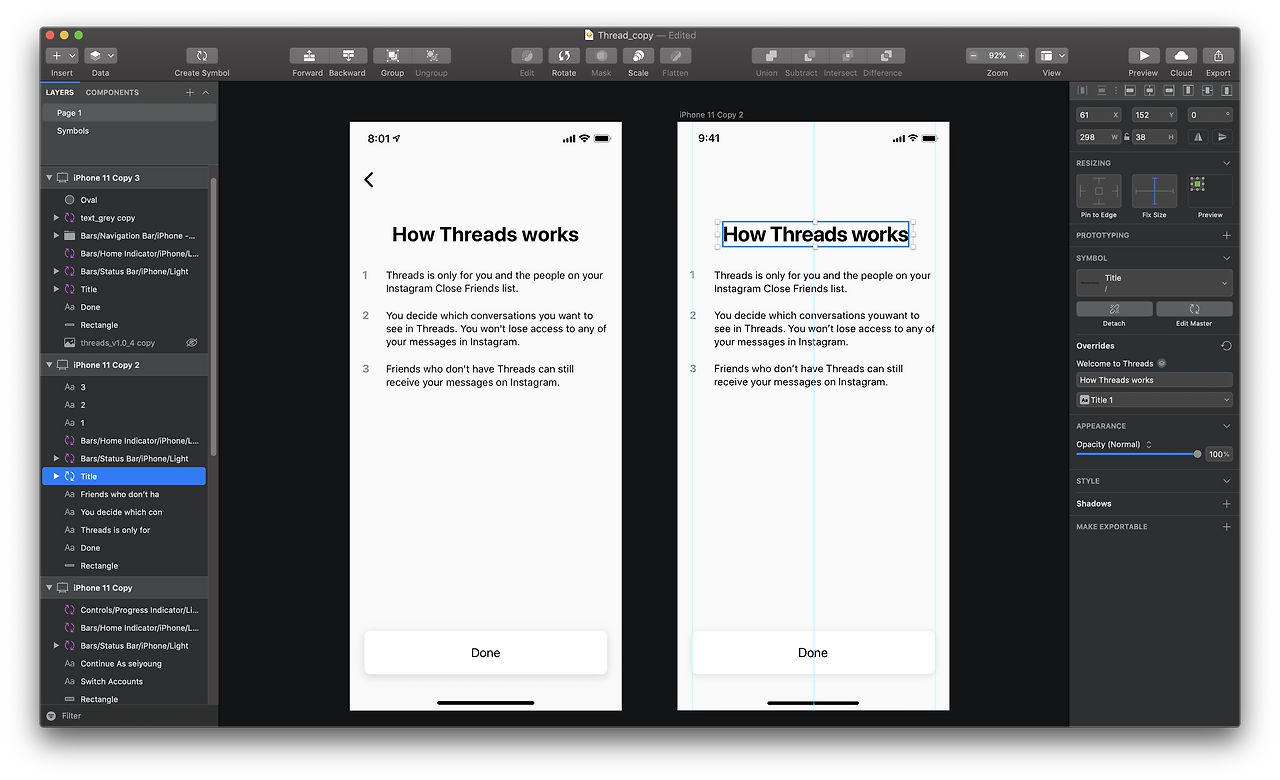Viewport: 1280px width, 780px height.
Task: Bring the layer Forward in the toolbar
Action: click(309, 56)
